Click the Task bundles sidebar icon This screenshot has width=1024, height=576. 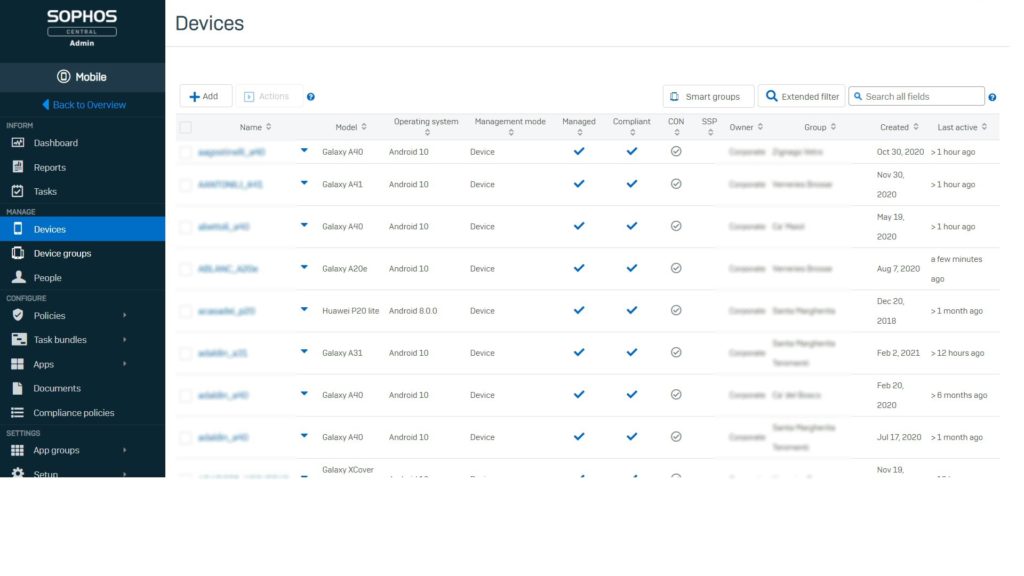[x=19, y=340]
